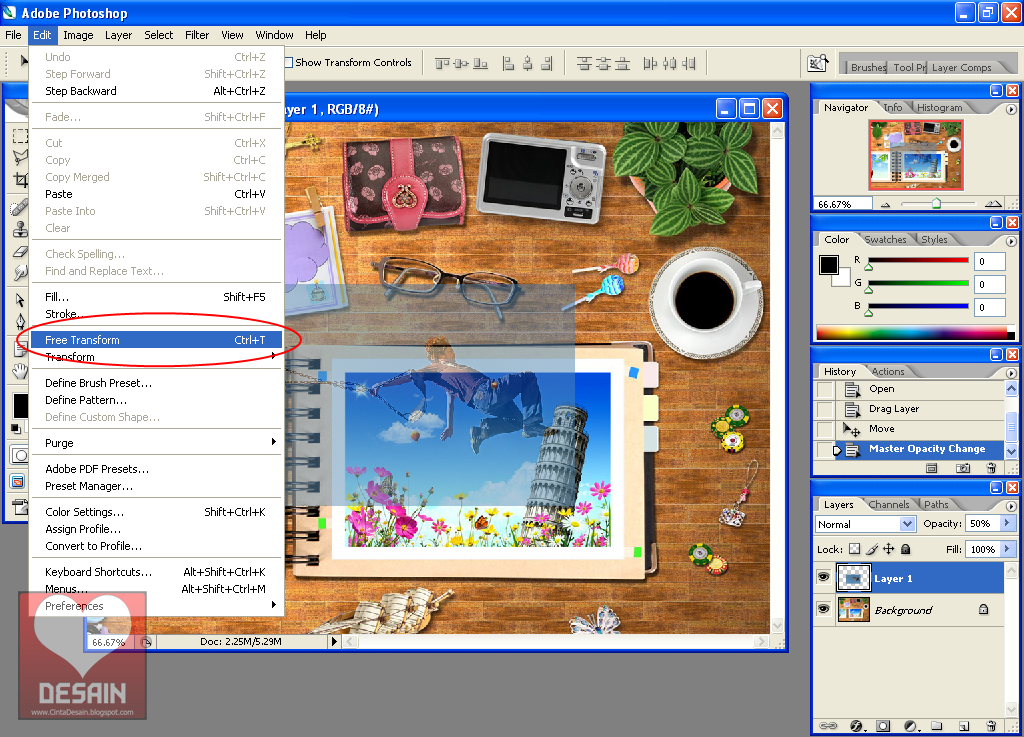Open Adobe Bridge with the browse icon
This screenshot has width=1024, height=737.
[818, 63]
